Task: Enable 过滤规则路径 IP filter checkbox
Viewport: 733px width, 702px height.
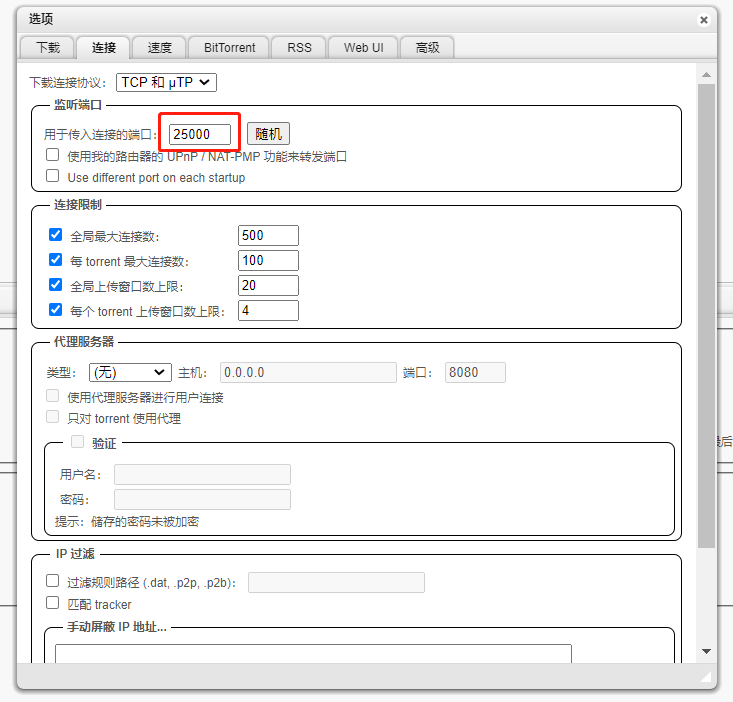Action: [53, 581]
